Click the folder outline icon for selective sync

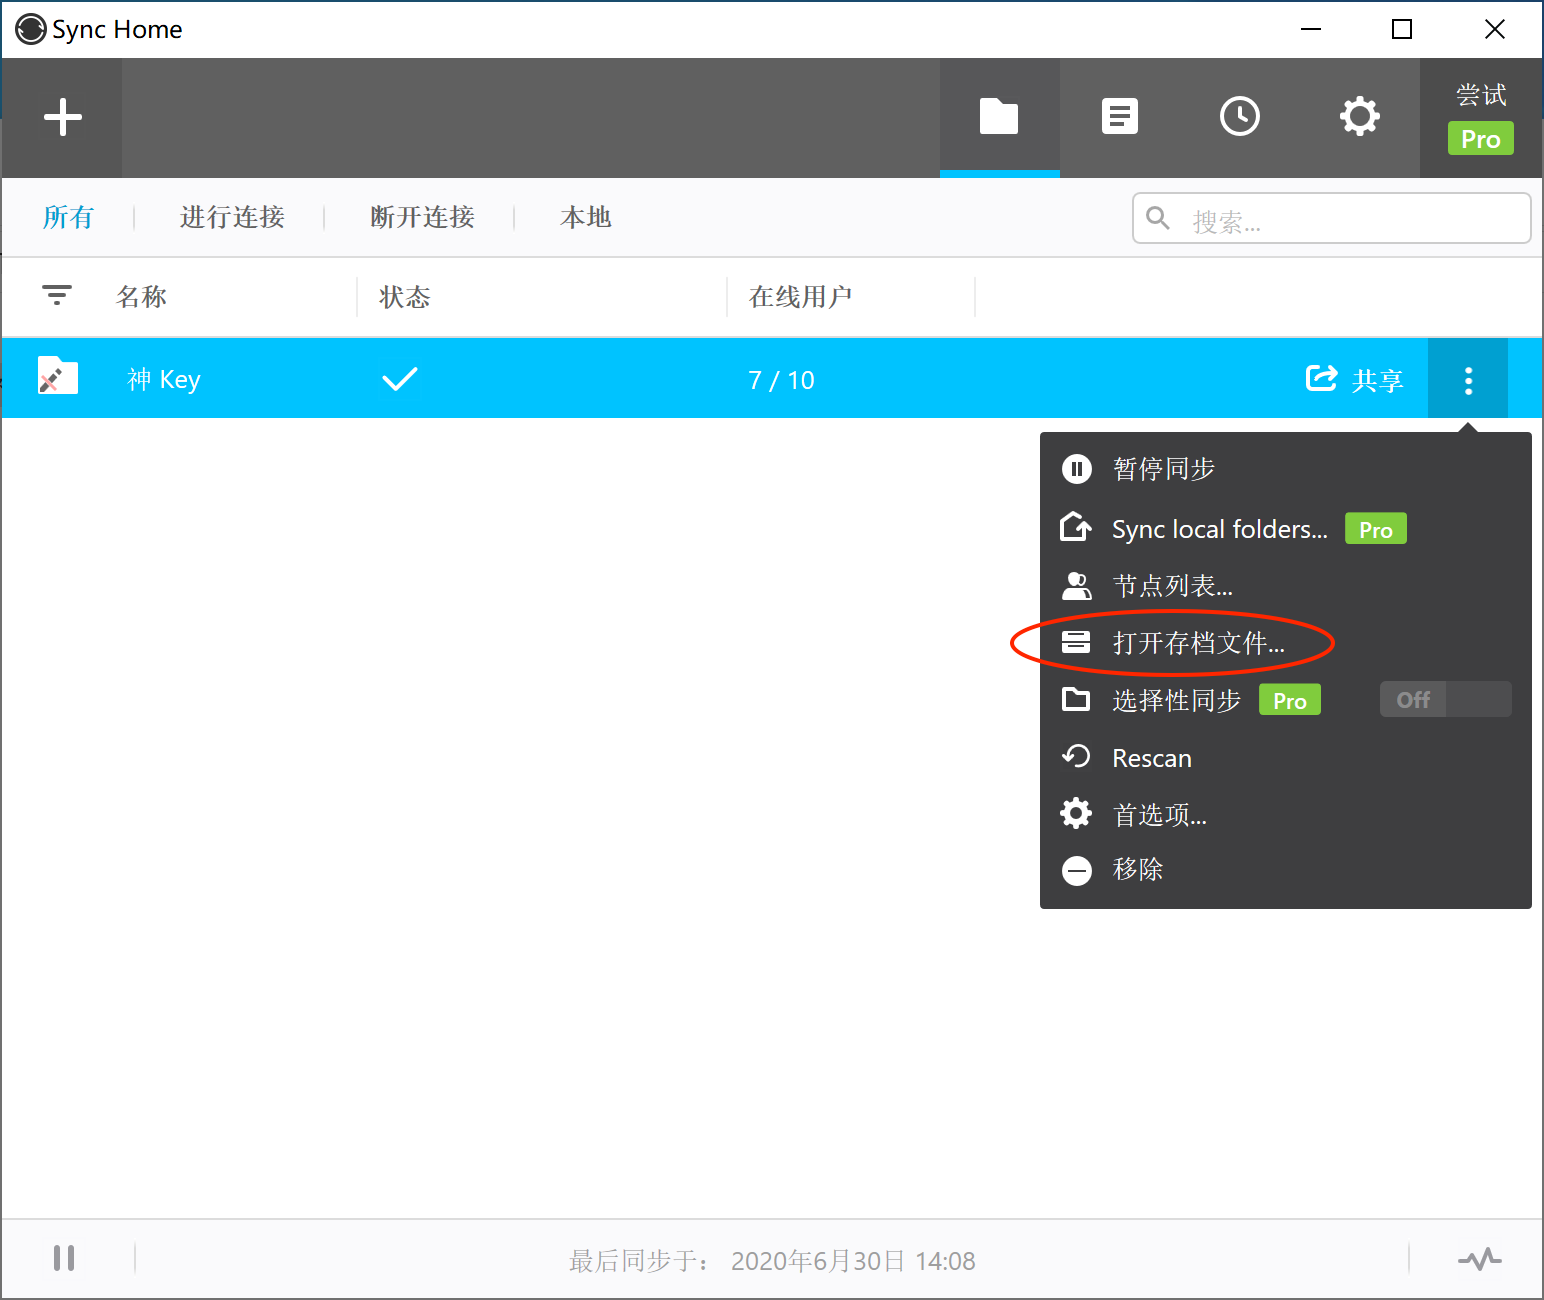click(x=1076, y=699)
